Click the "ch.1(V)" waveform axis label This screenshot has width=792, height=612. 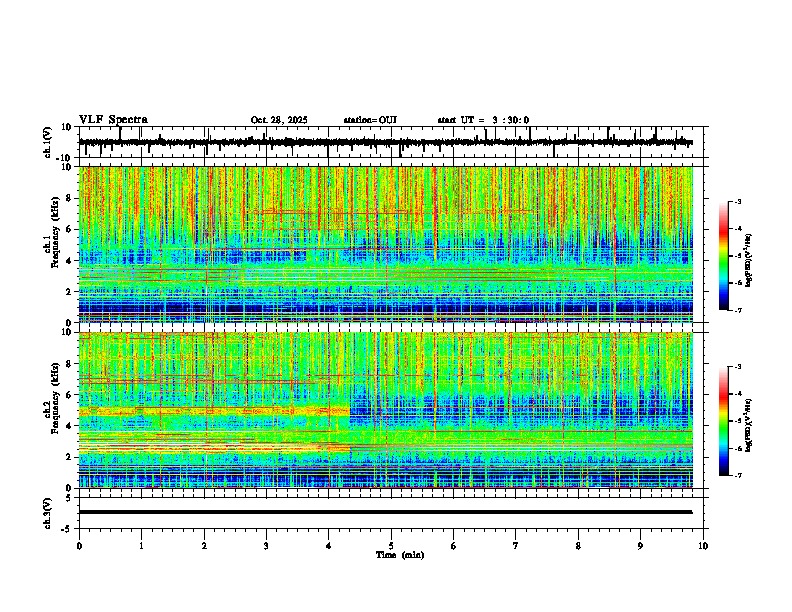pyautogui.click(x=47, y=142)
